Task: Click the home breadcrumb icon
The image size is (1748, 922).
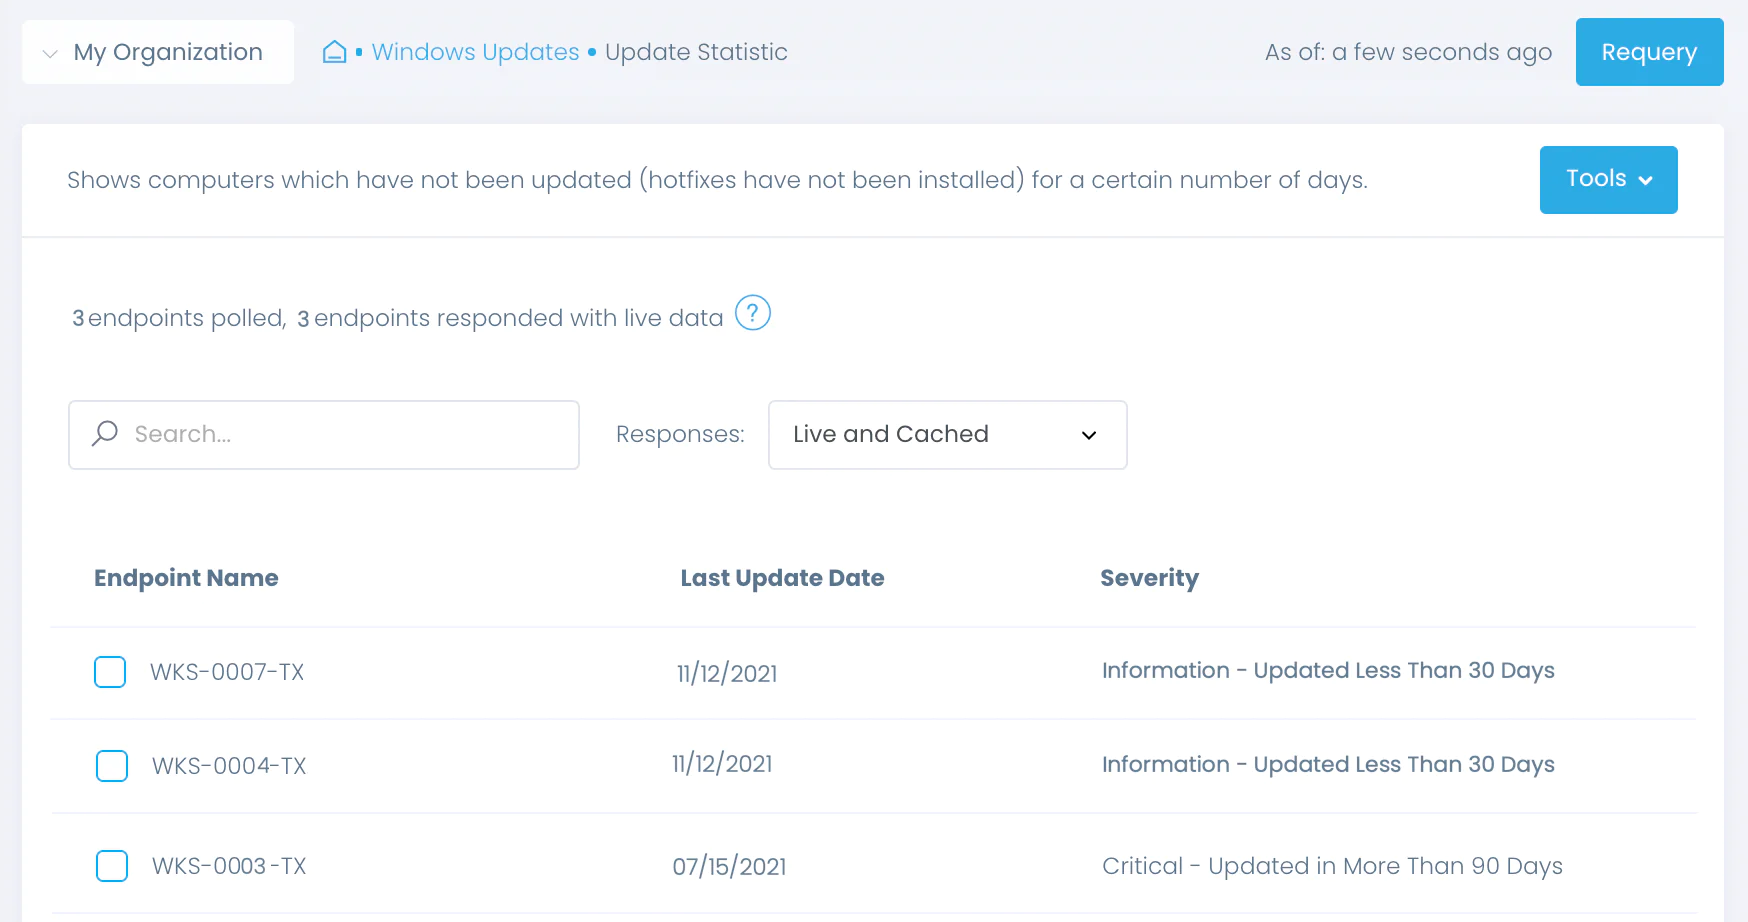Action: [x=333, y=51]
